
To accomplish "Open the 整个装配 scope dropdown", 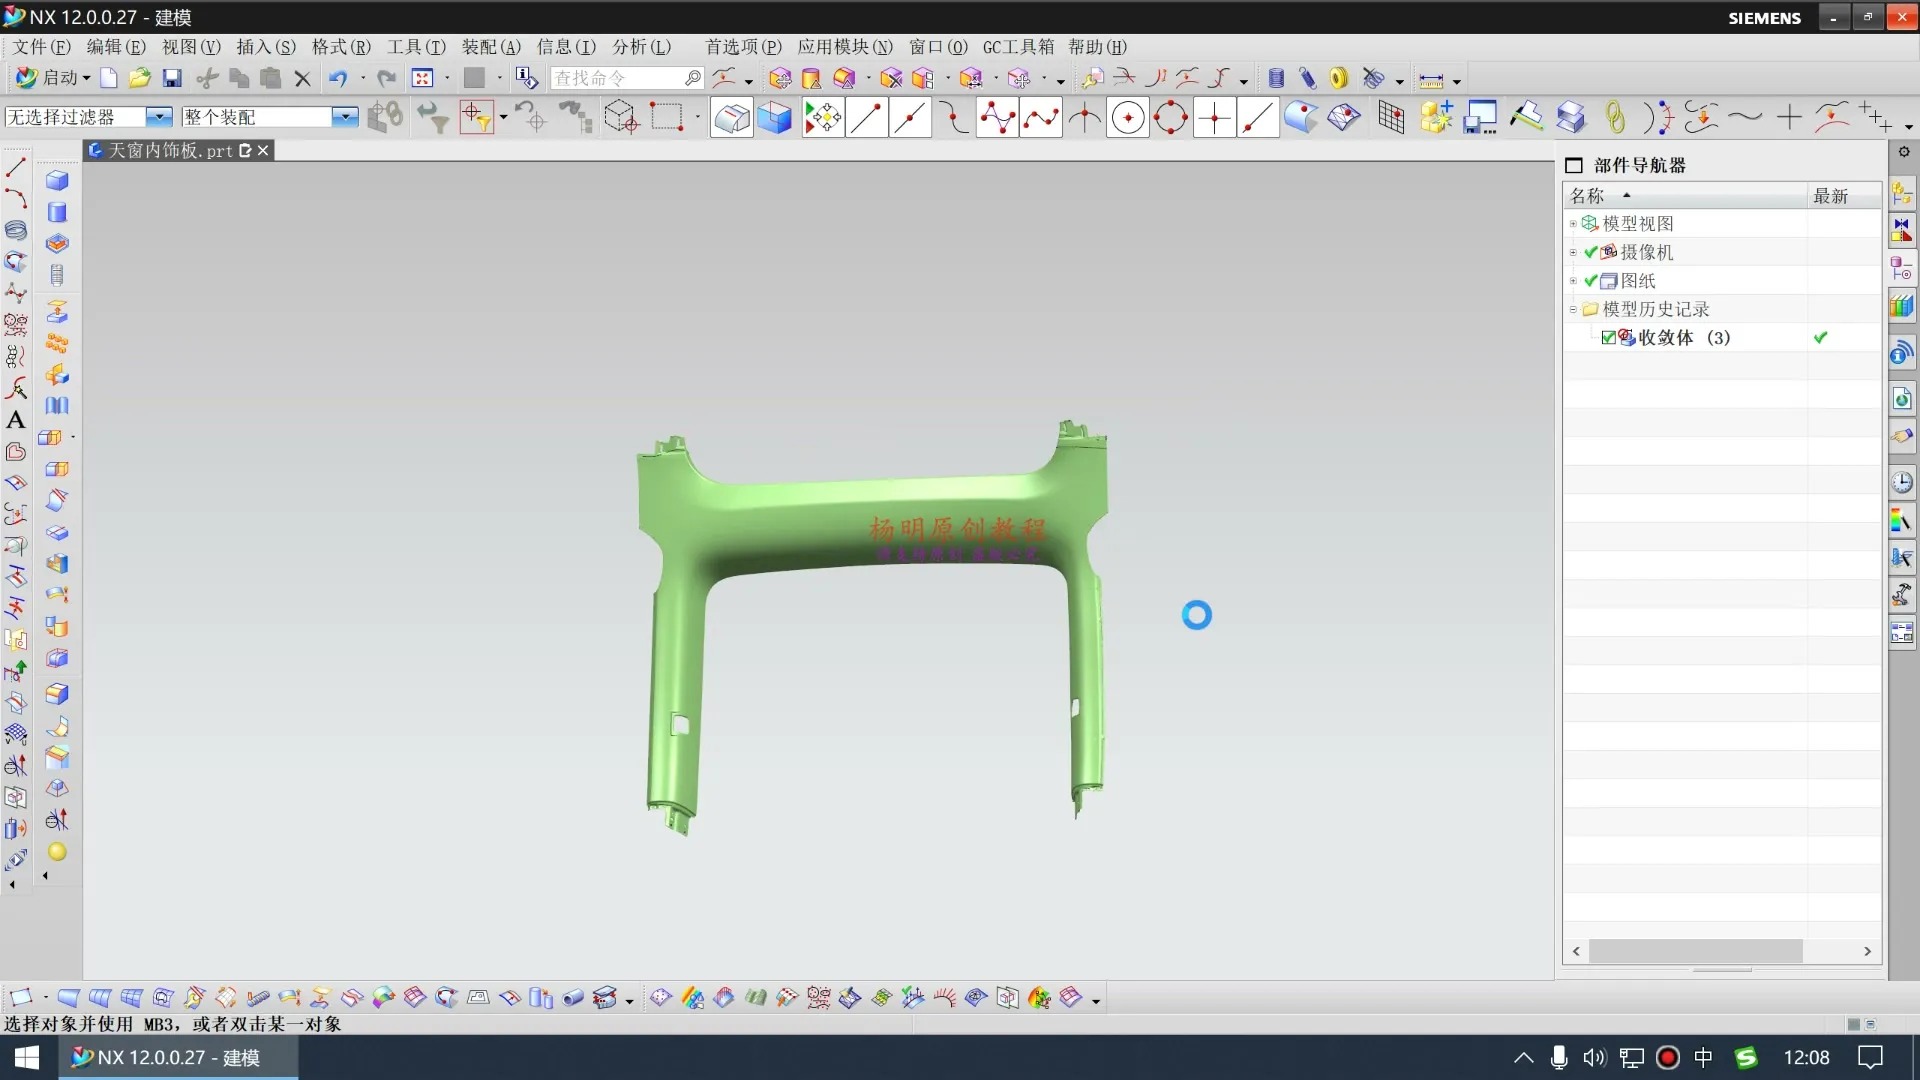I will [344, 117].
